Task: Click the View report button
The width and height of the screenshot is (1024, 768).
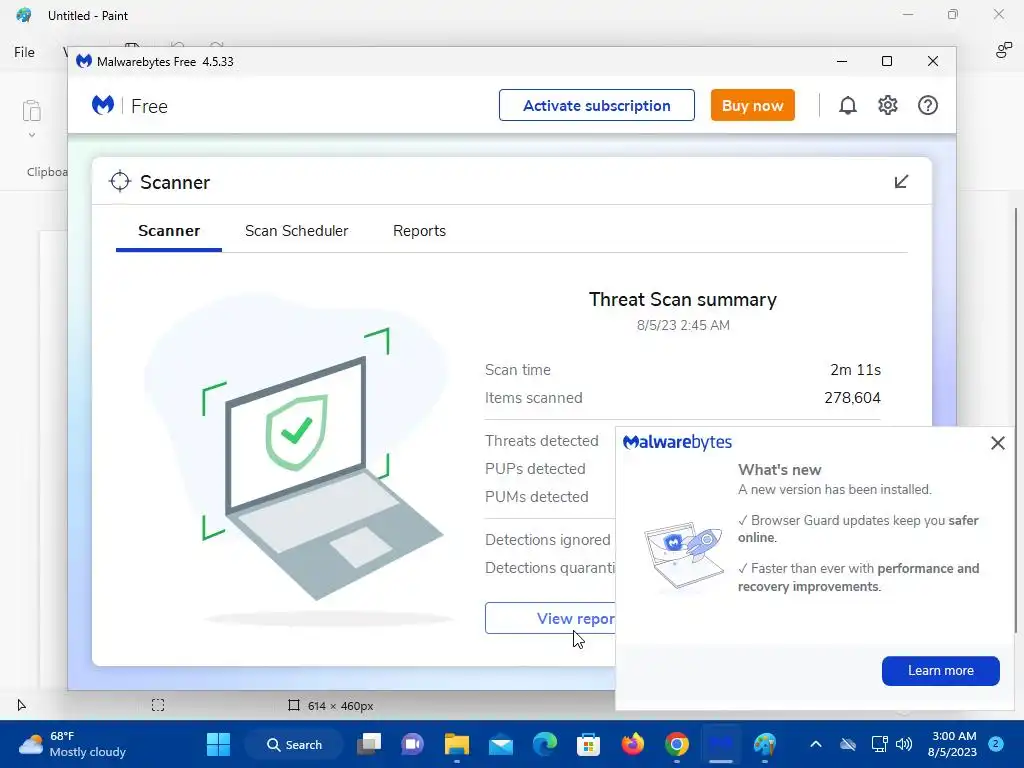Action: click(x=551, y=618)
